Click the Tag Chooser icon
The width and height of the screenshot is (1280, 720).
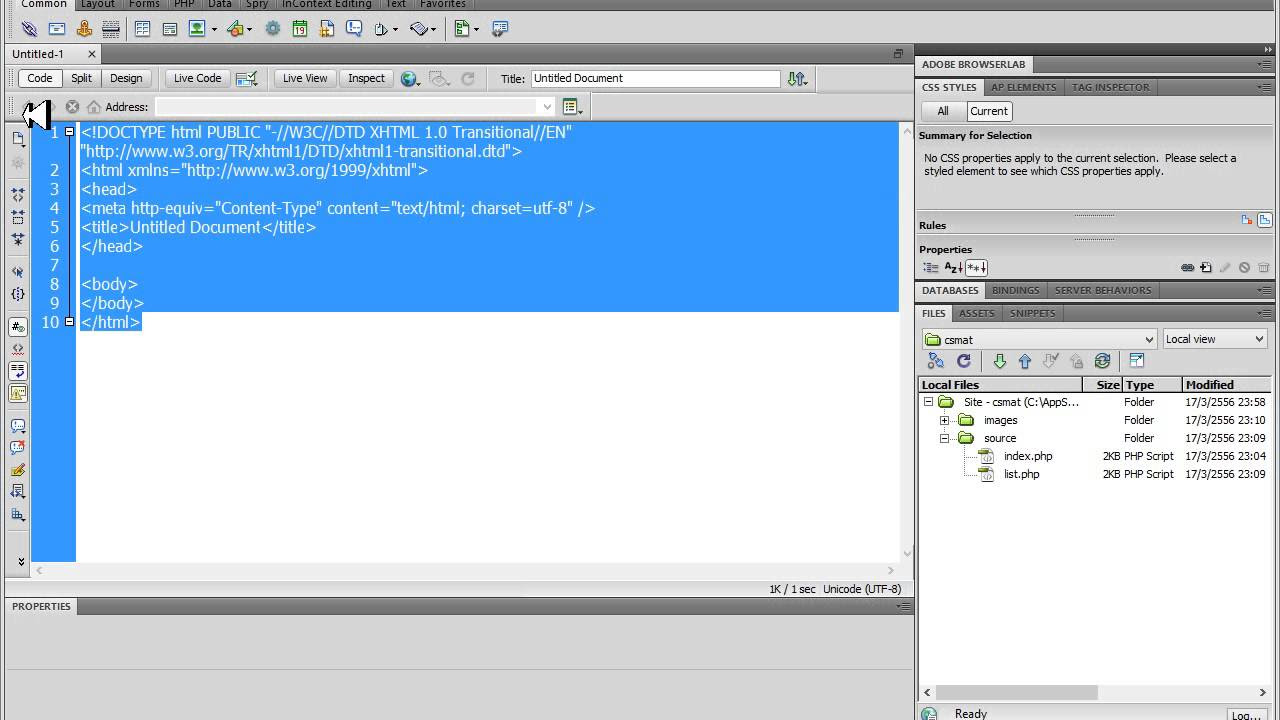point(500,29)
